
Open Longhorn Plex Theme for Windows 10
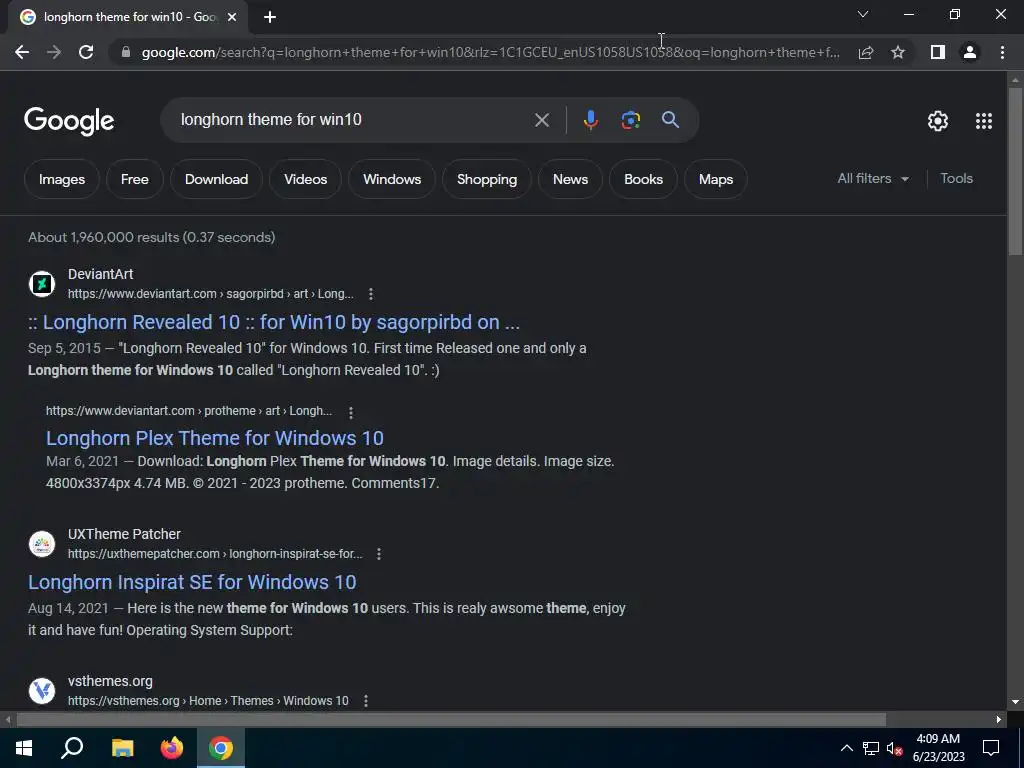pos(215,438)
